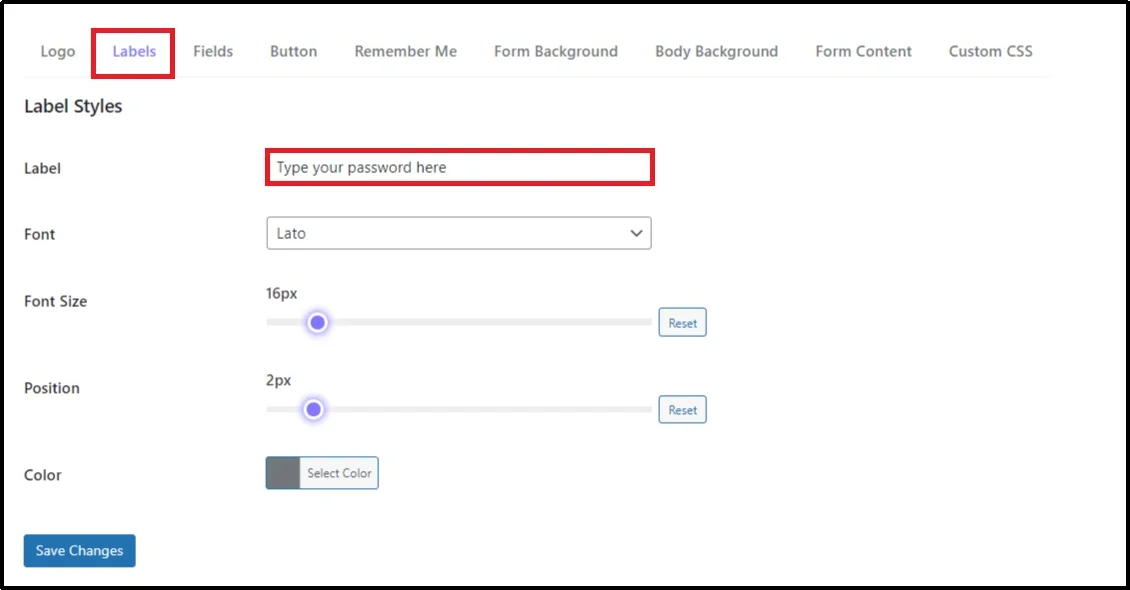Click Save Changes

click(x=79, y=550)
